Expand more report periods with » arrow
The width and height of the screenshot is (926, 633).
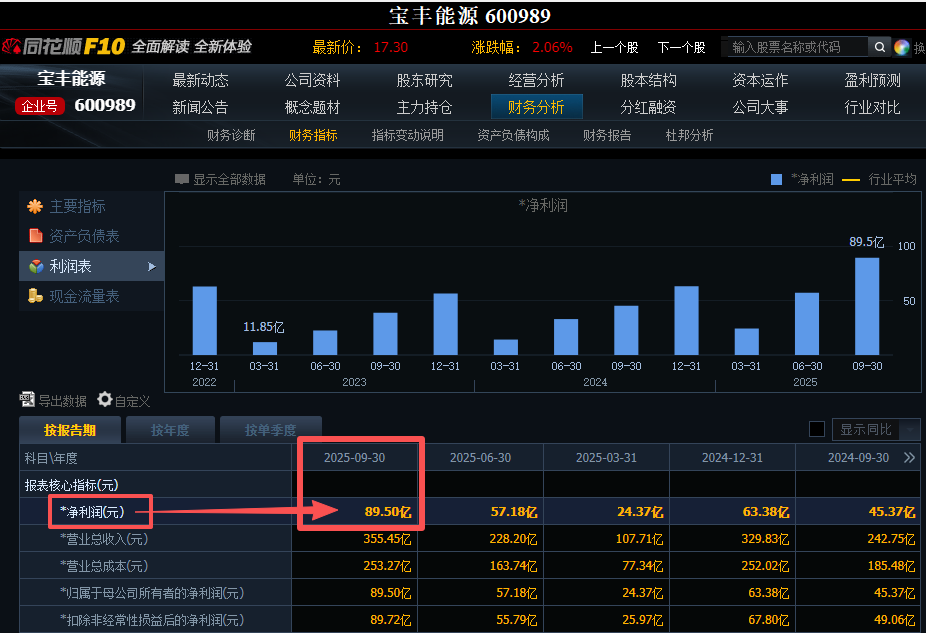(x=909, y=457)
